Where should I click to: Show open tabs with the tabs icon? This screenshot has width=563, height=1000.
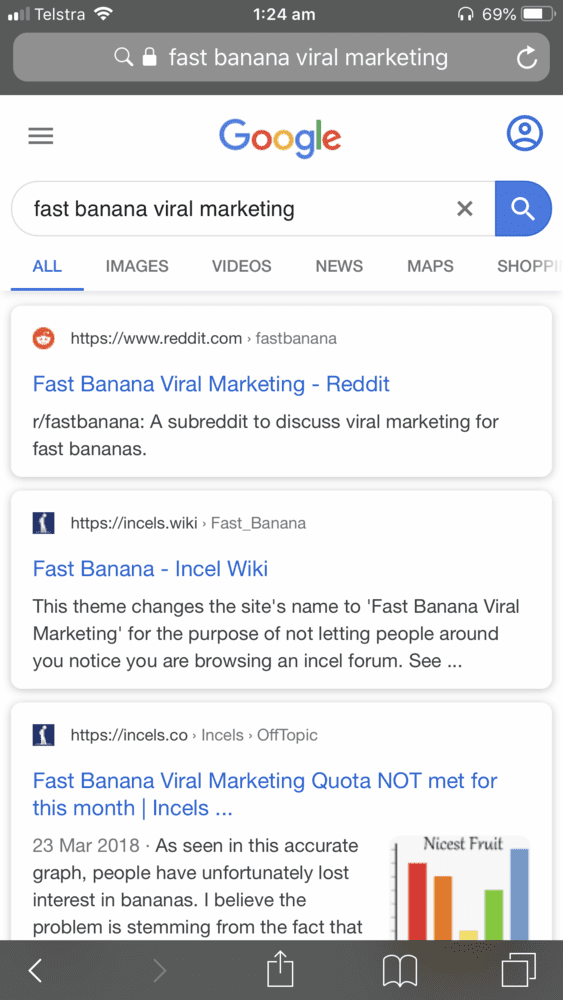(x=518, y=970)
